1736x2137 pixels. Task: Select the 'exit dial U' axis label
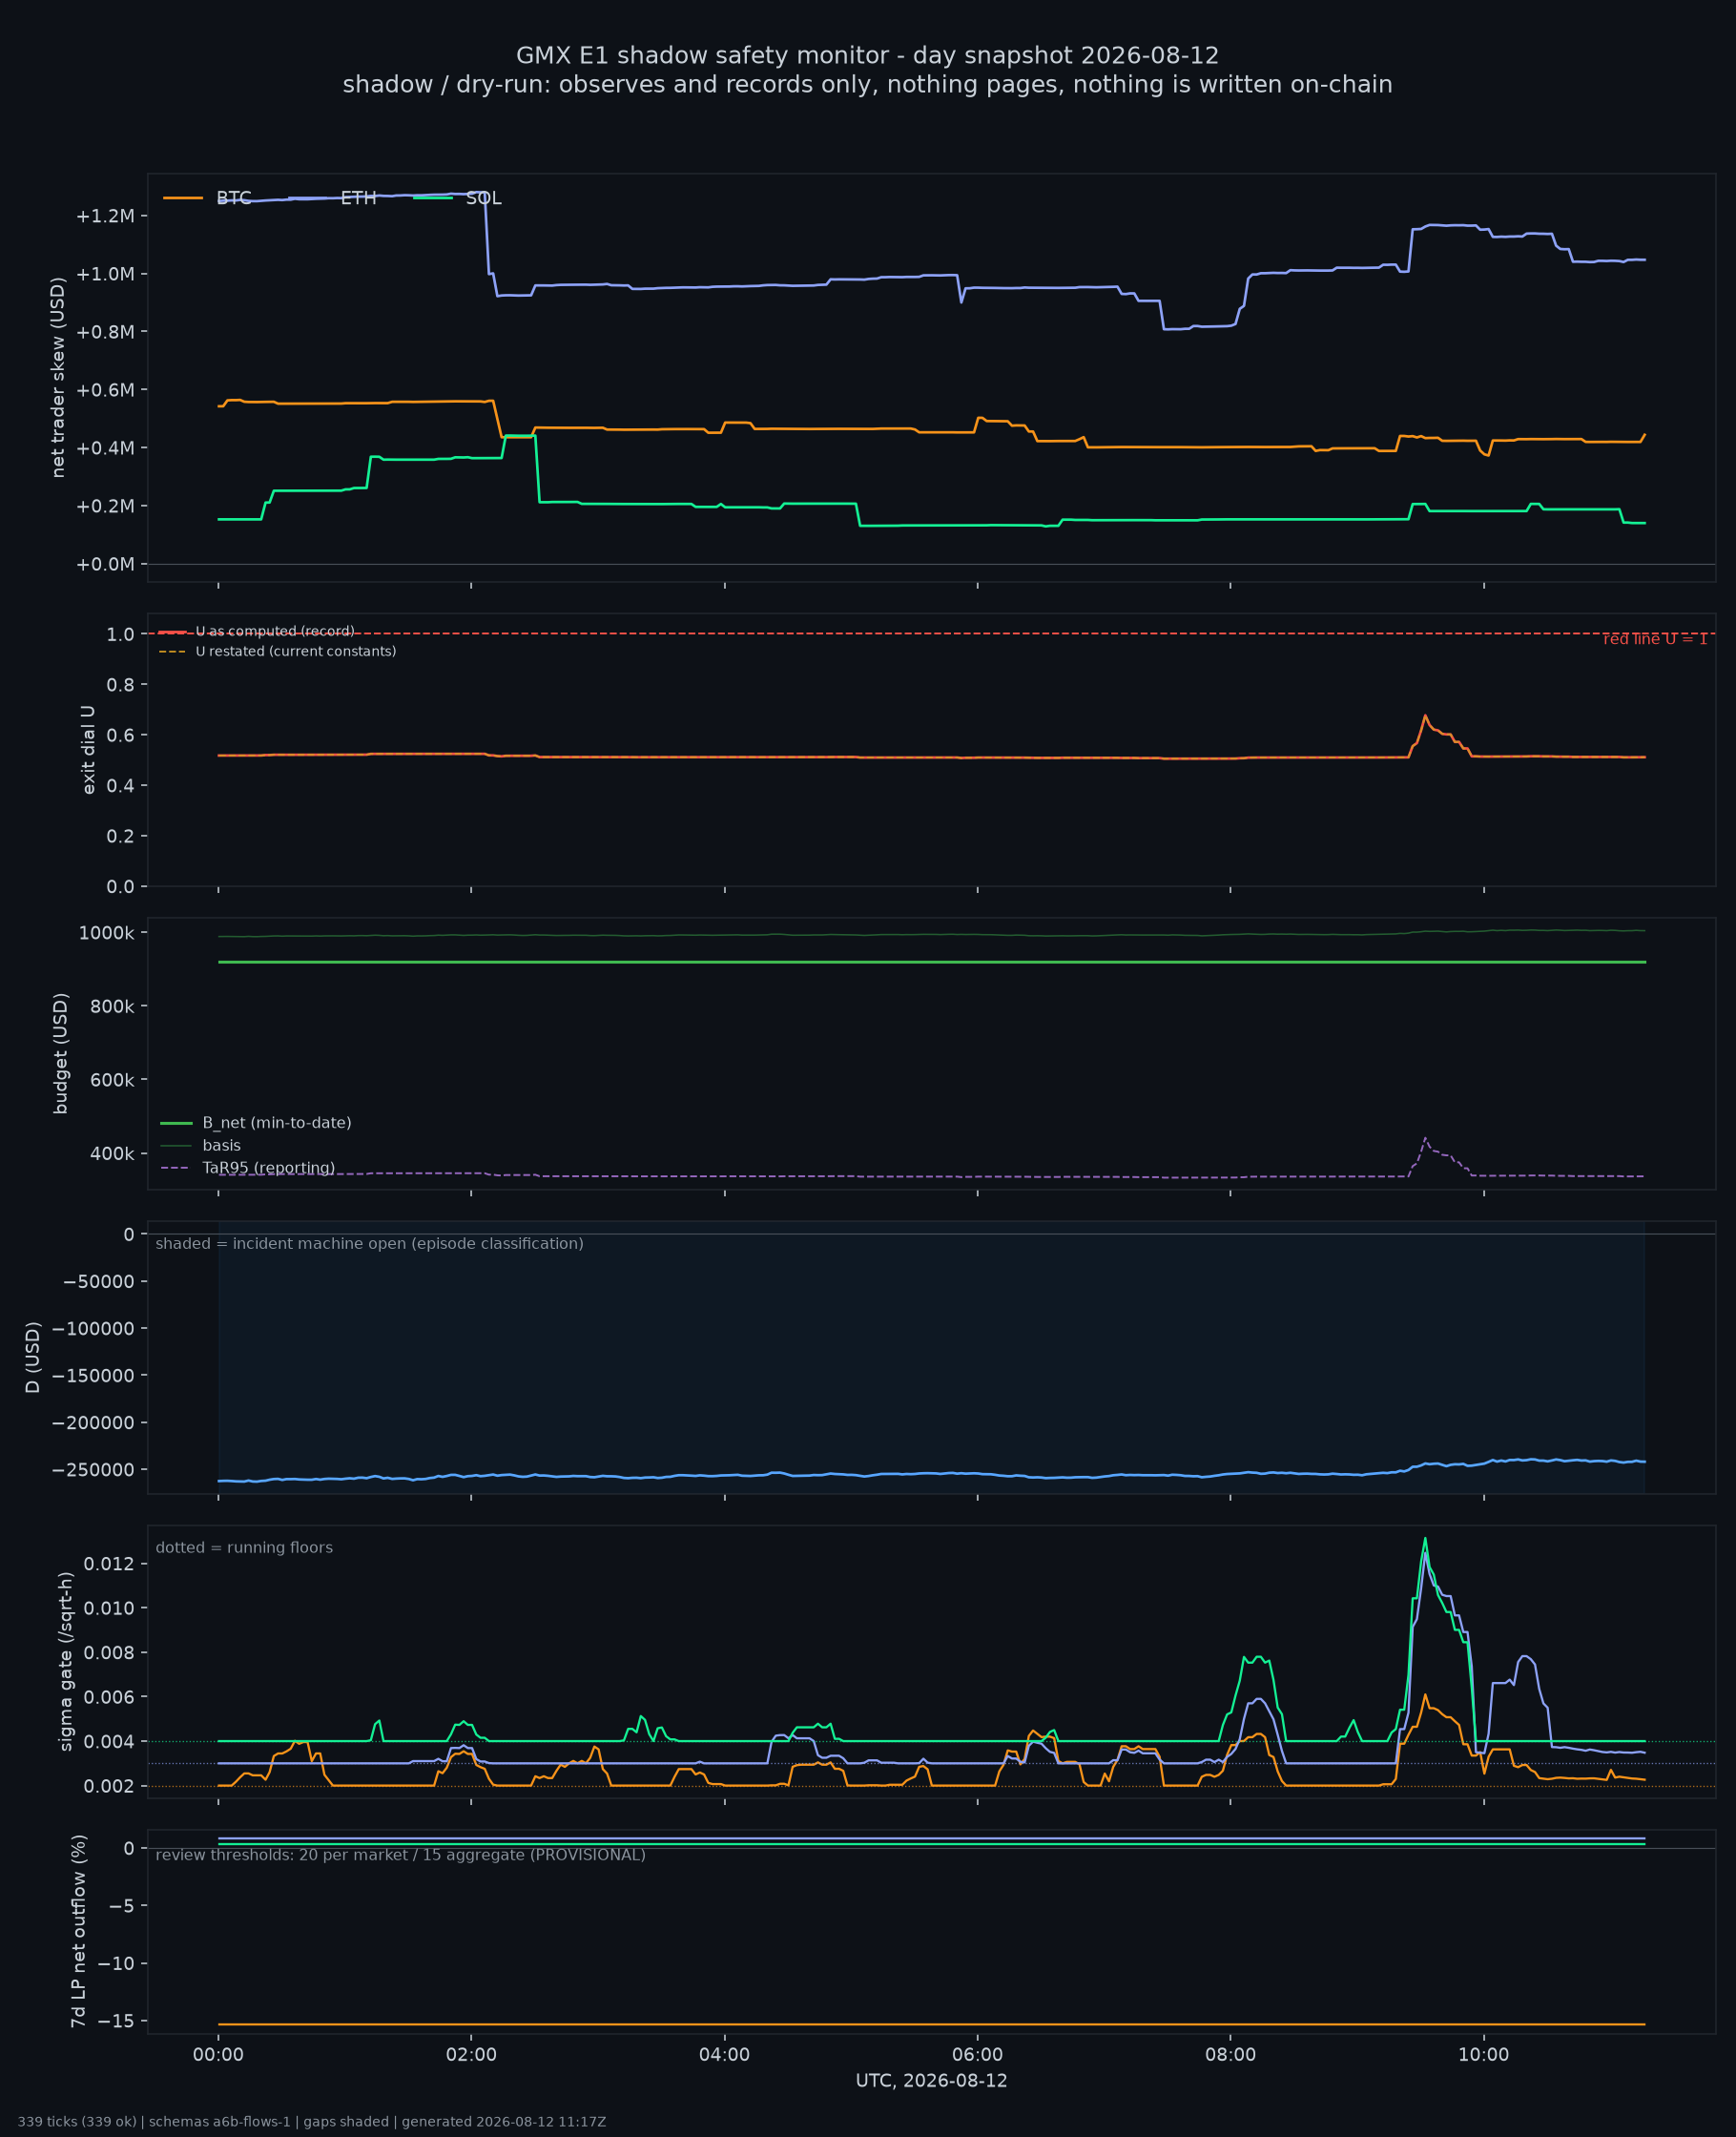coord(89,750)
